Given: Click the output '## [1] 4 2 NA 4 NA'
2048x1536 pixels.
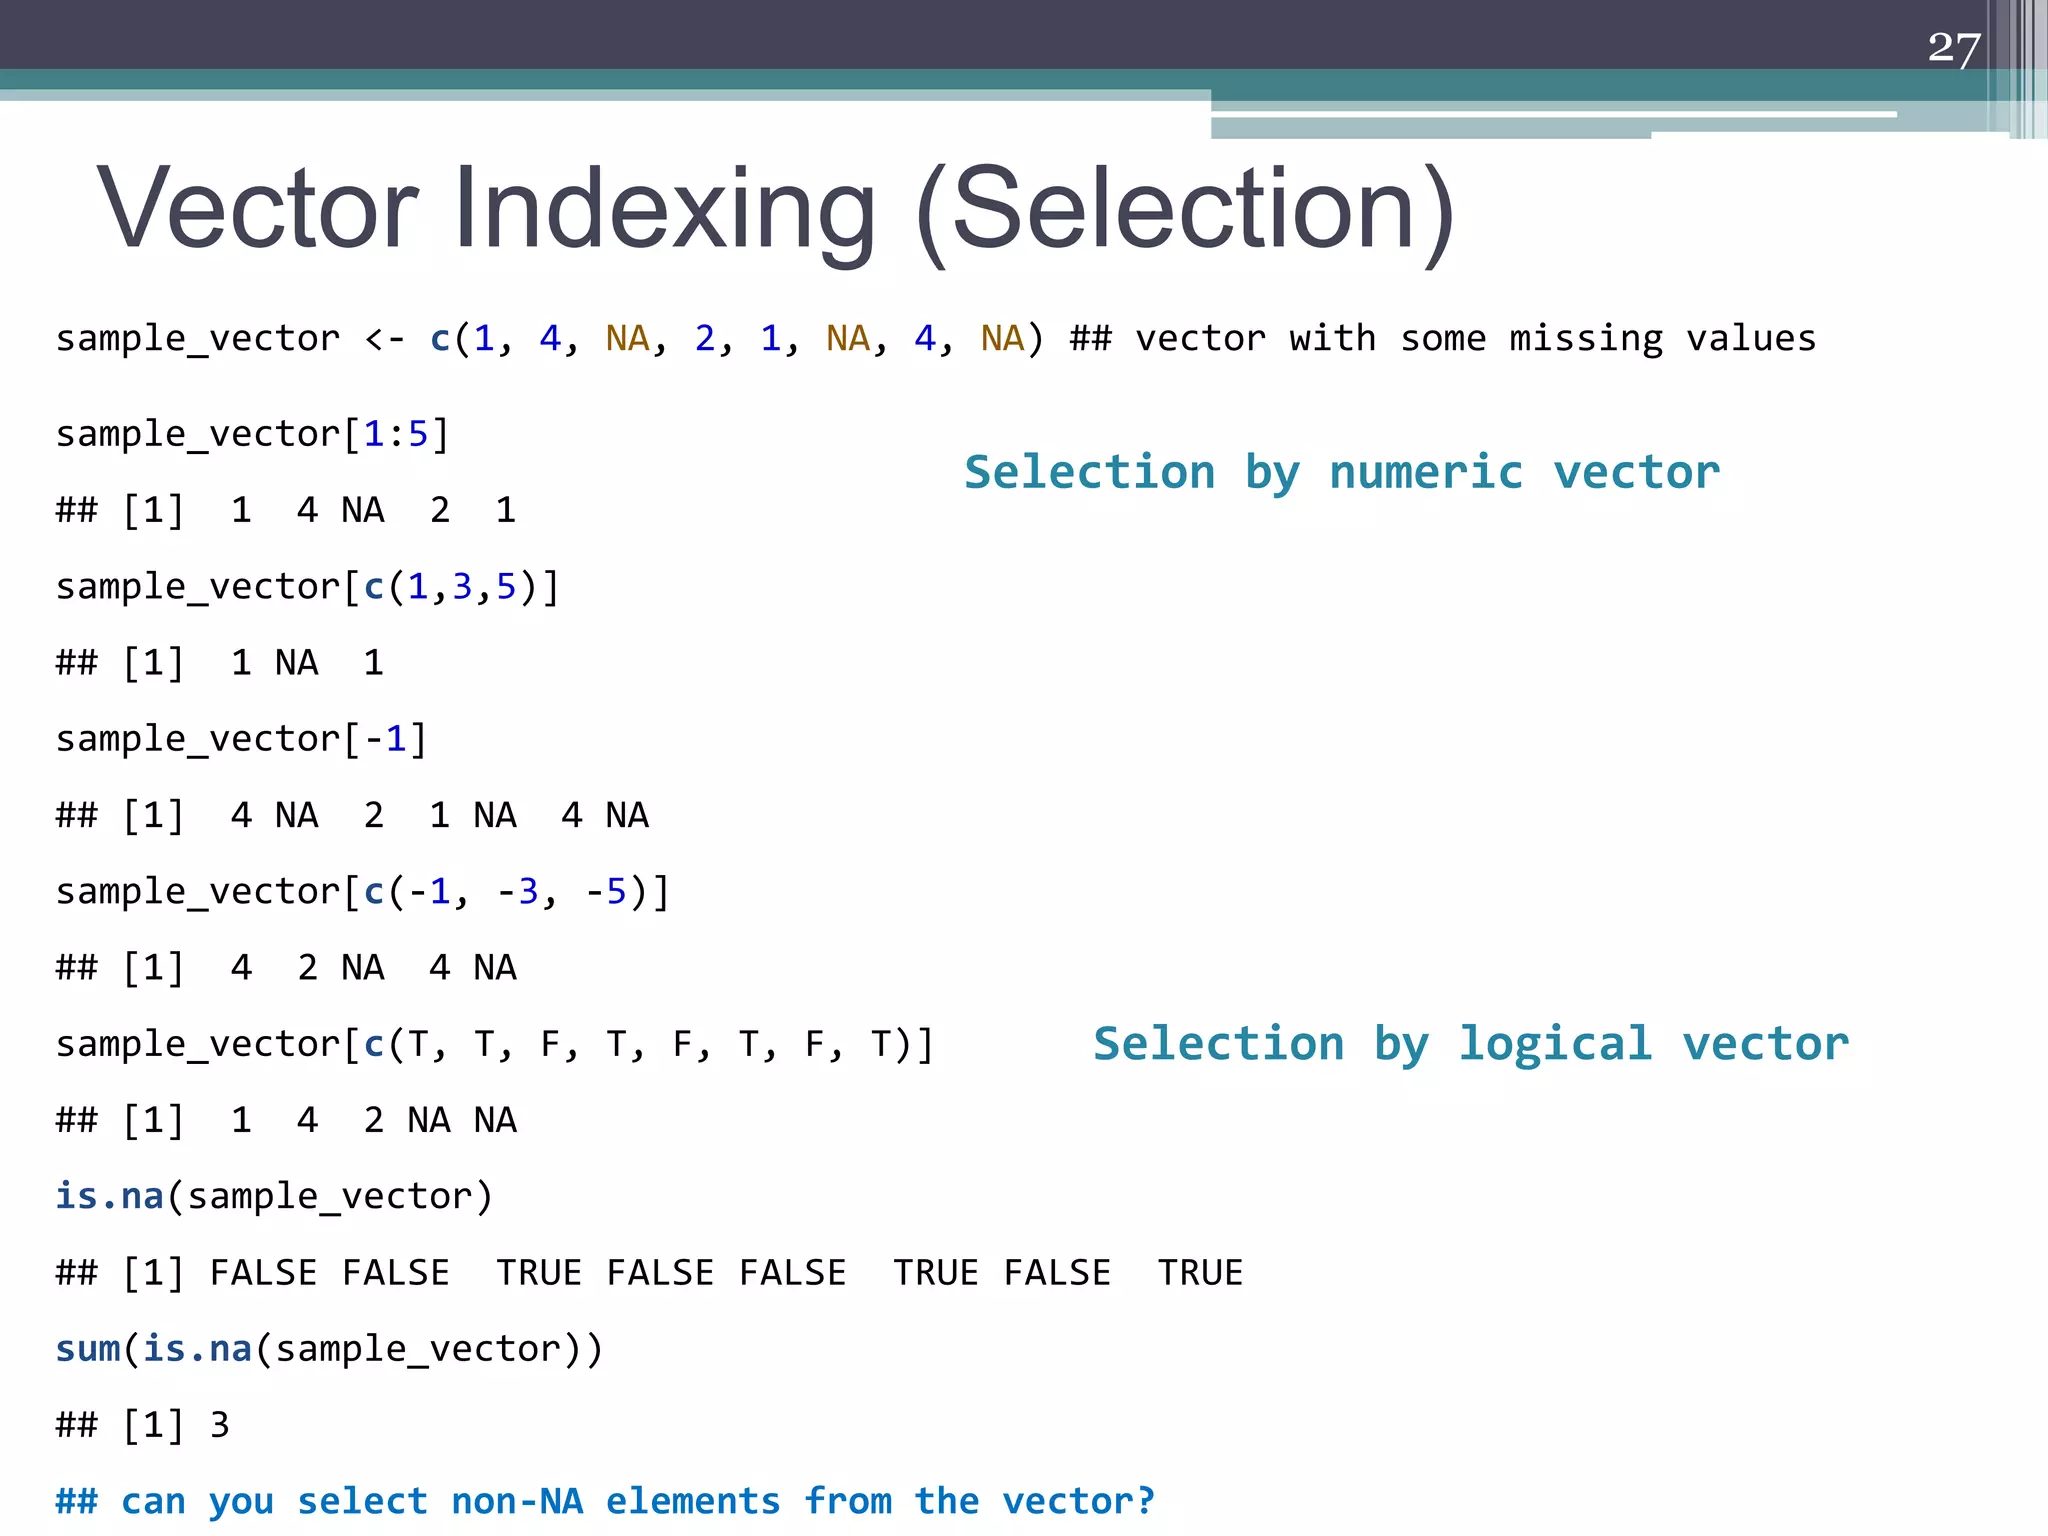Looking at the screenshot, I should pos(286,968).
